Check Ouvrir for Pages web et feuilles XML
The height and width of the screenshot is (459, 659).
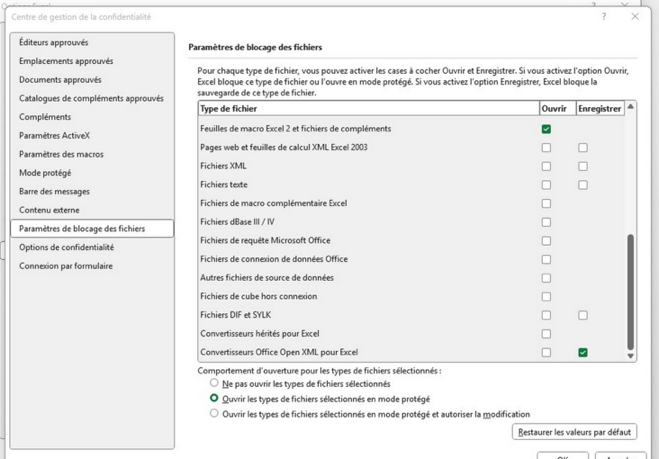pos(546,148)
